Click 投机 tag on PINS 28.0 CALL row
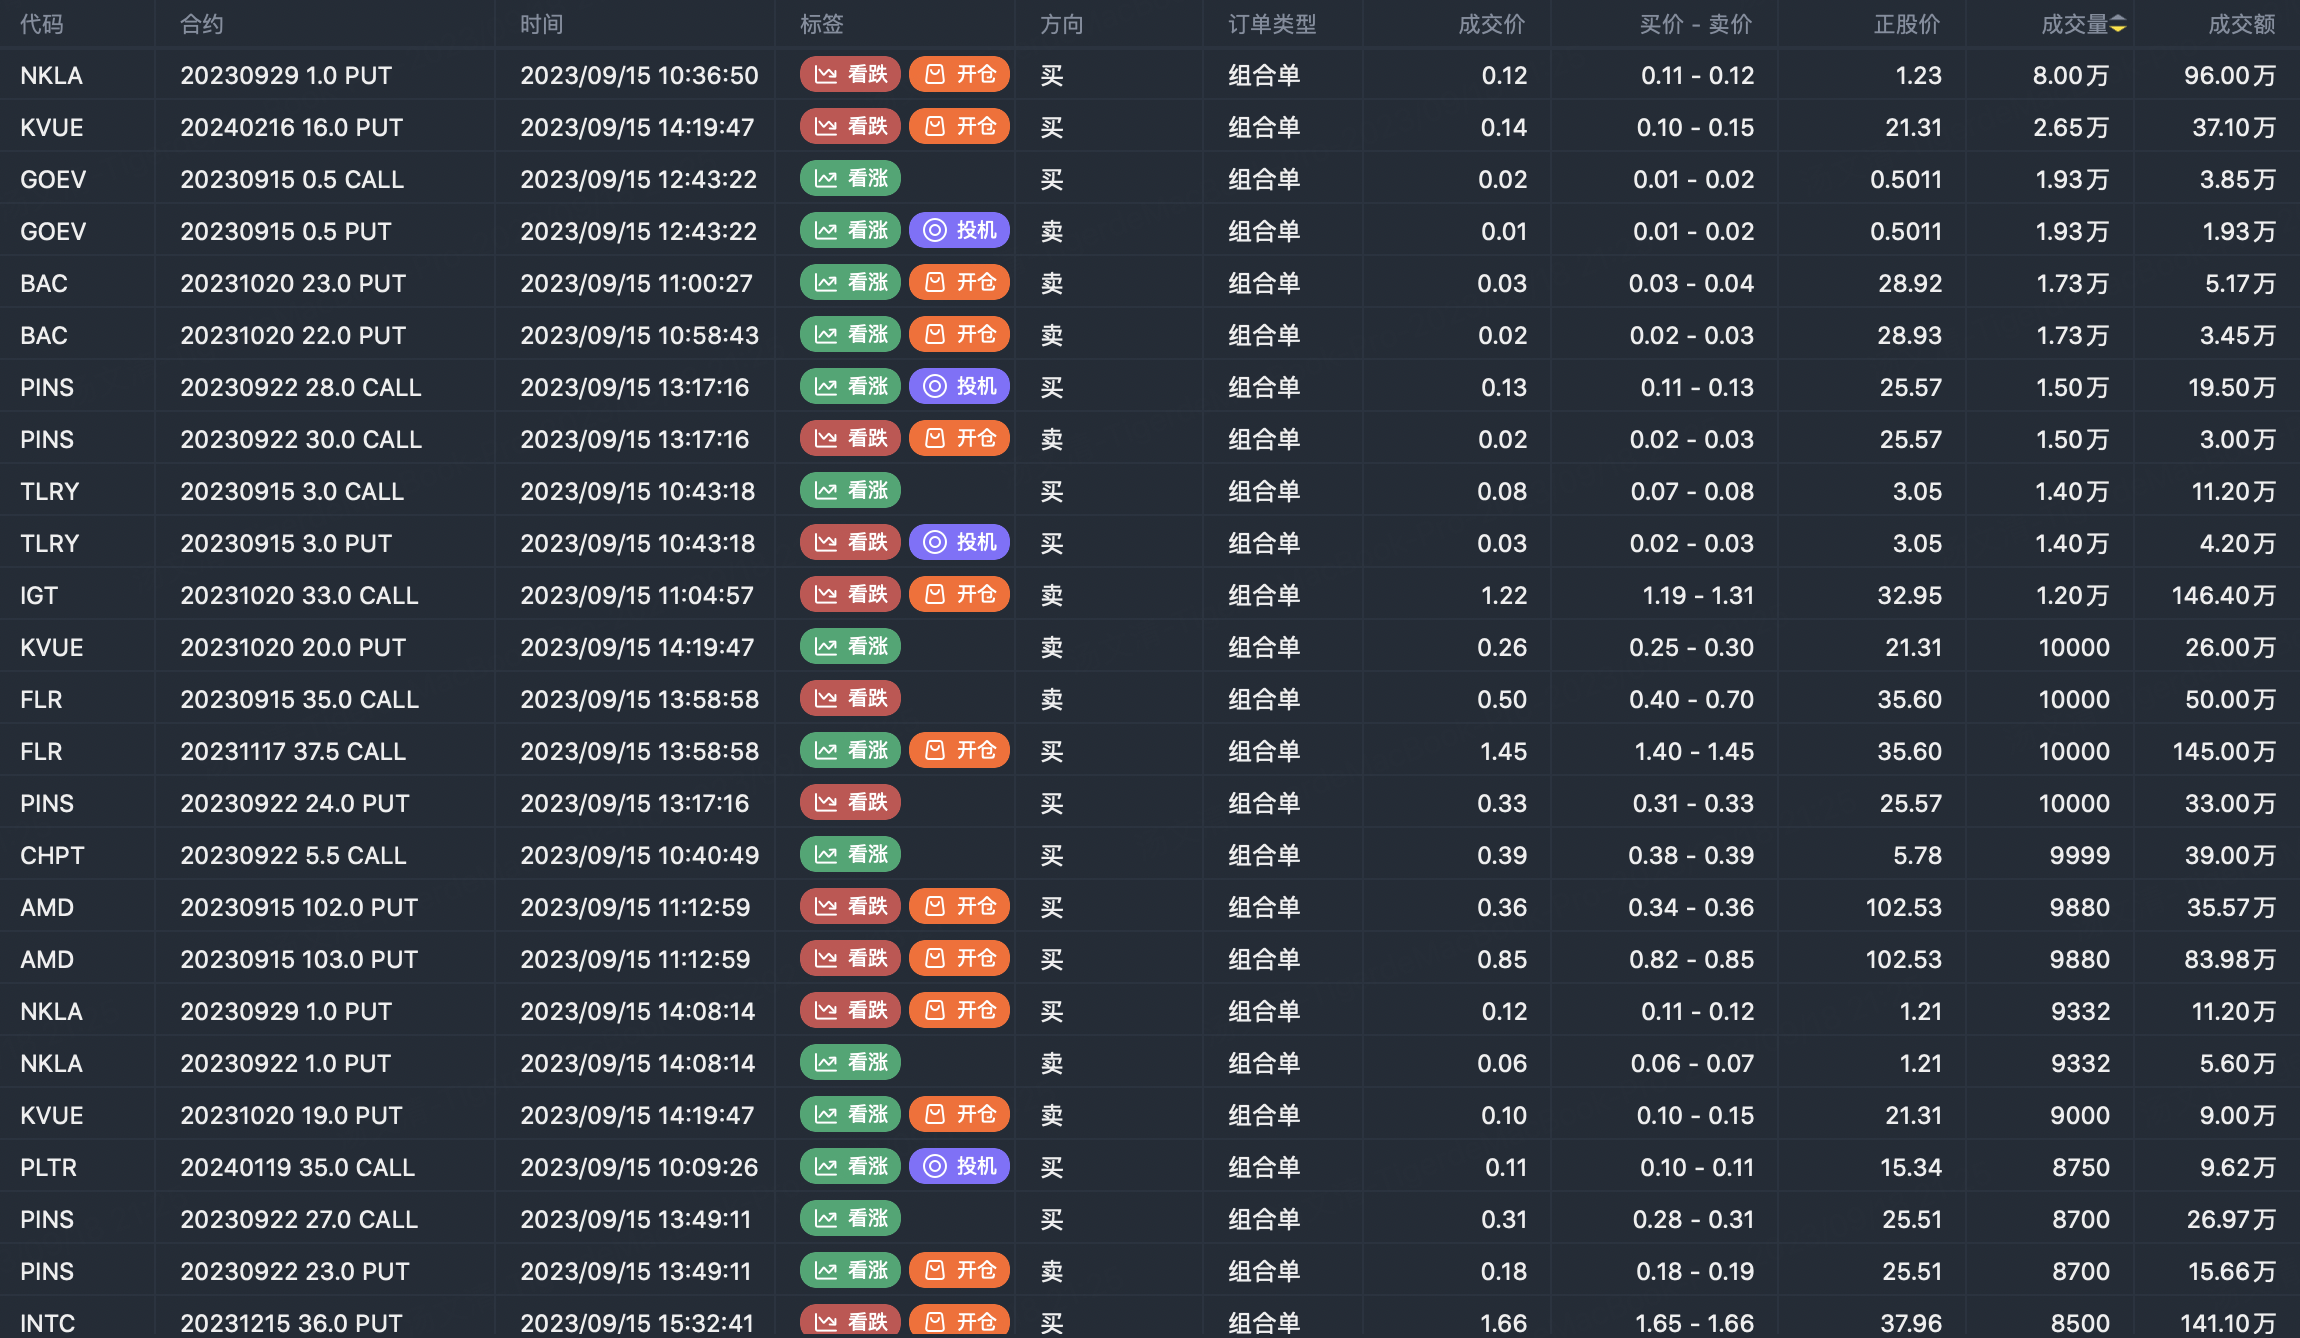2300x1338 pixels. pyautogui.click(x=959, y=387)
